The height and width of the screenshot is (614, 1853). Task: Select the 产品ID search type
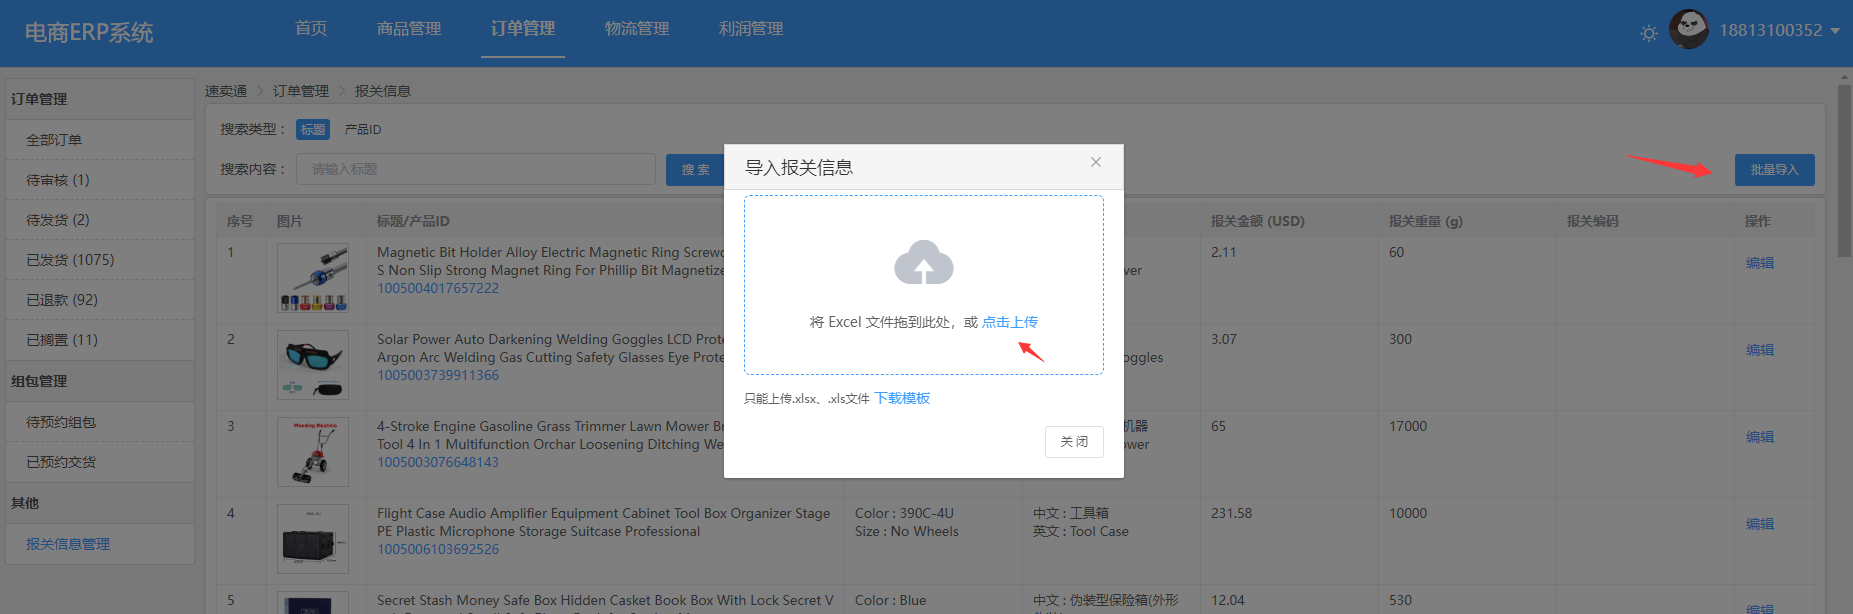pyautogui.click(x=363, y=129)
